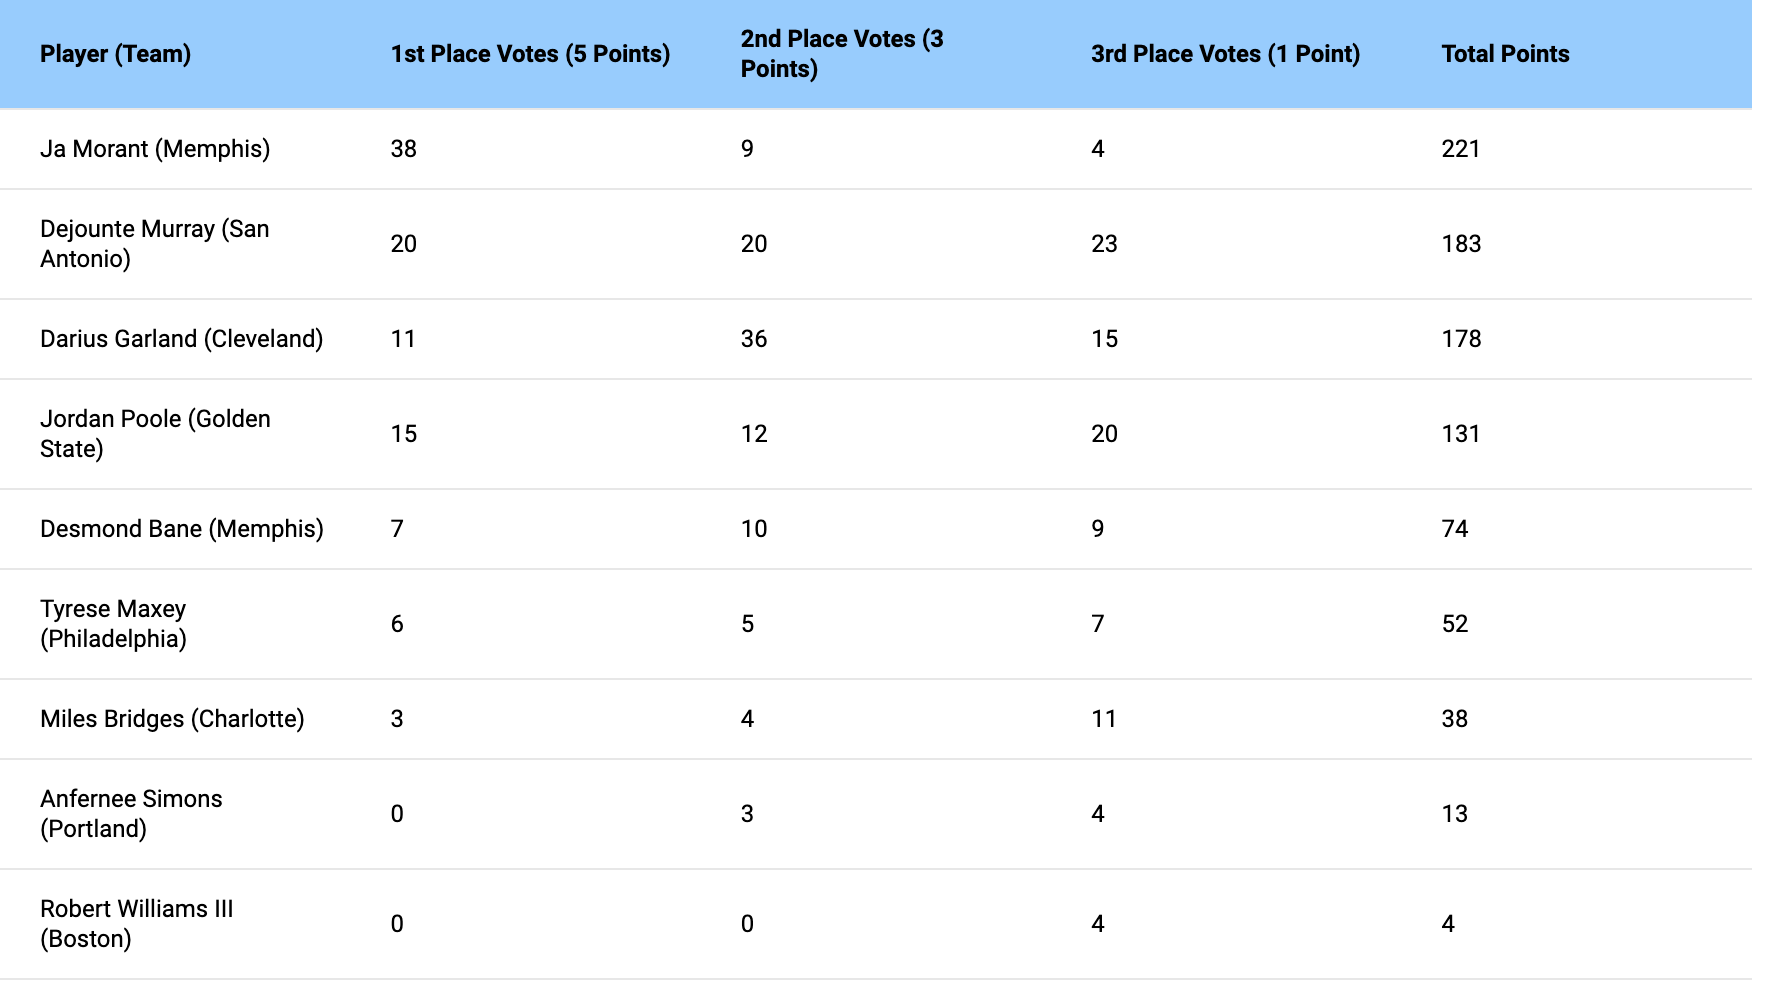Select Miles Bridges (Charlotte) name cell
The width and height of the screenshot is (1766, 982).
(172, 719)
